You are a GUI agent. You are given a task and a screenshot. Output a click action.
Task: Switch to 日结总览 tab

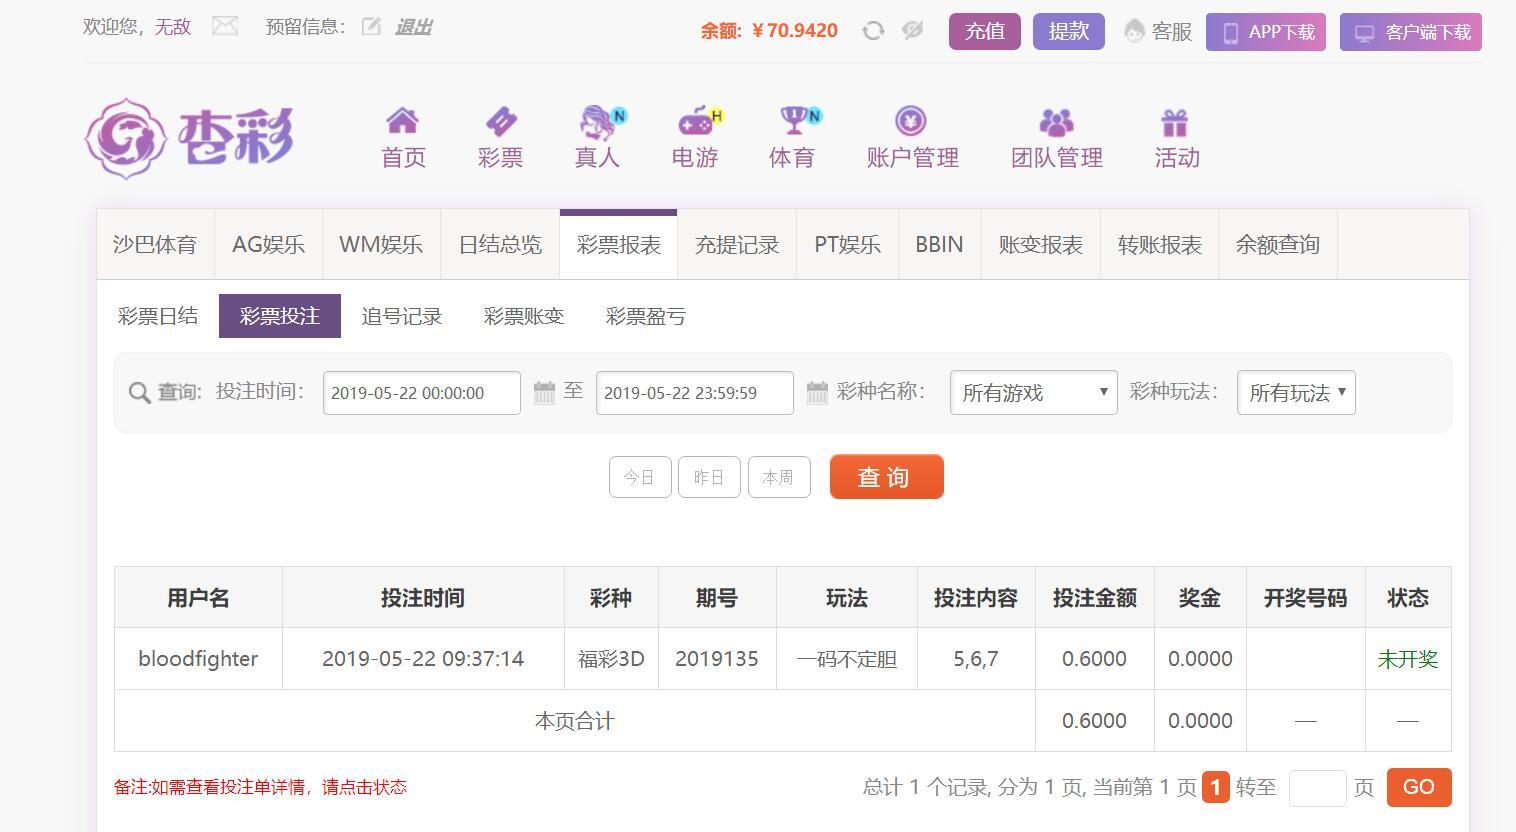500,245
